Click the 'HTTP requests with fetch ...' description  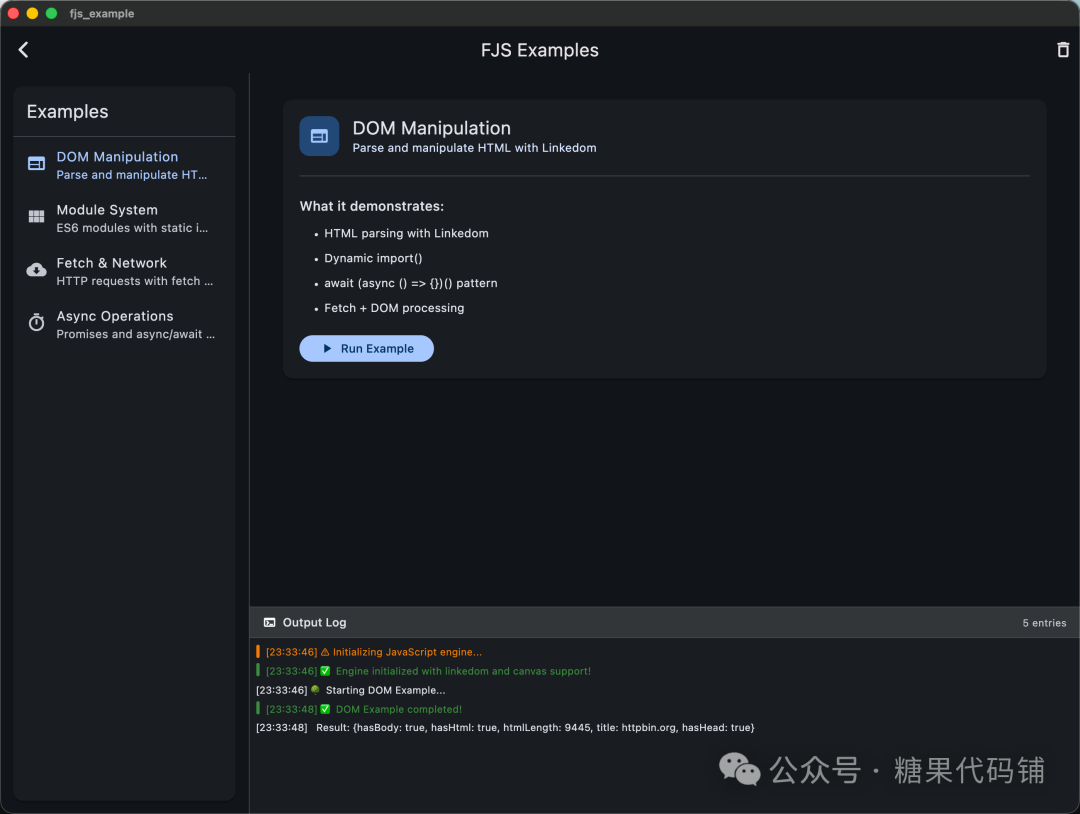point(135,281)
